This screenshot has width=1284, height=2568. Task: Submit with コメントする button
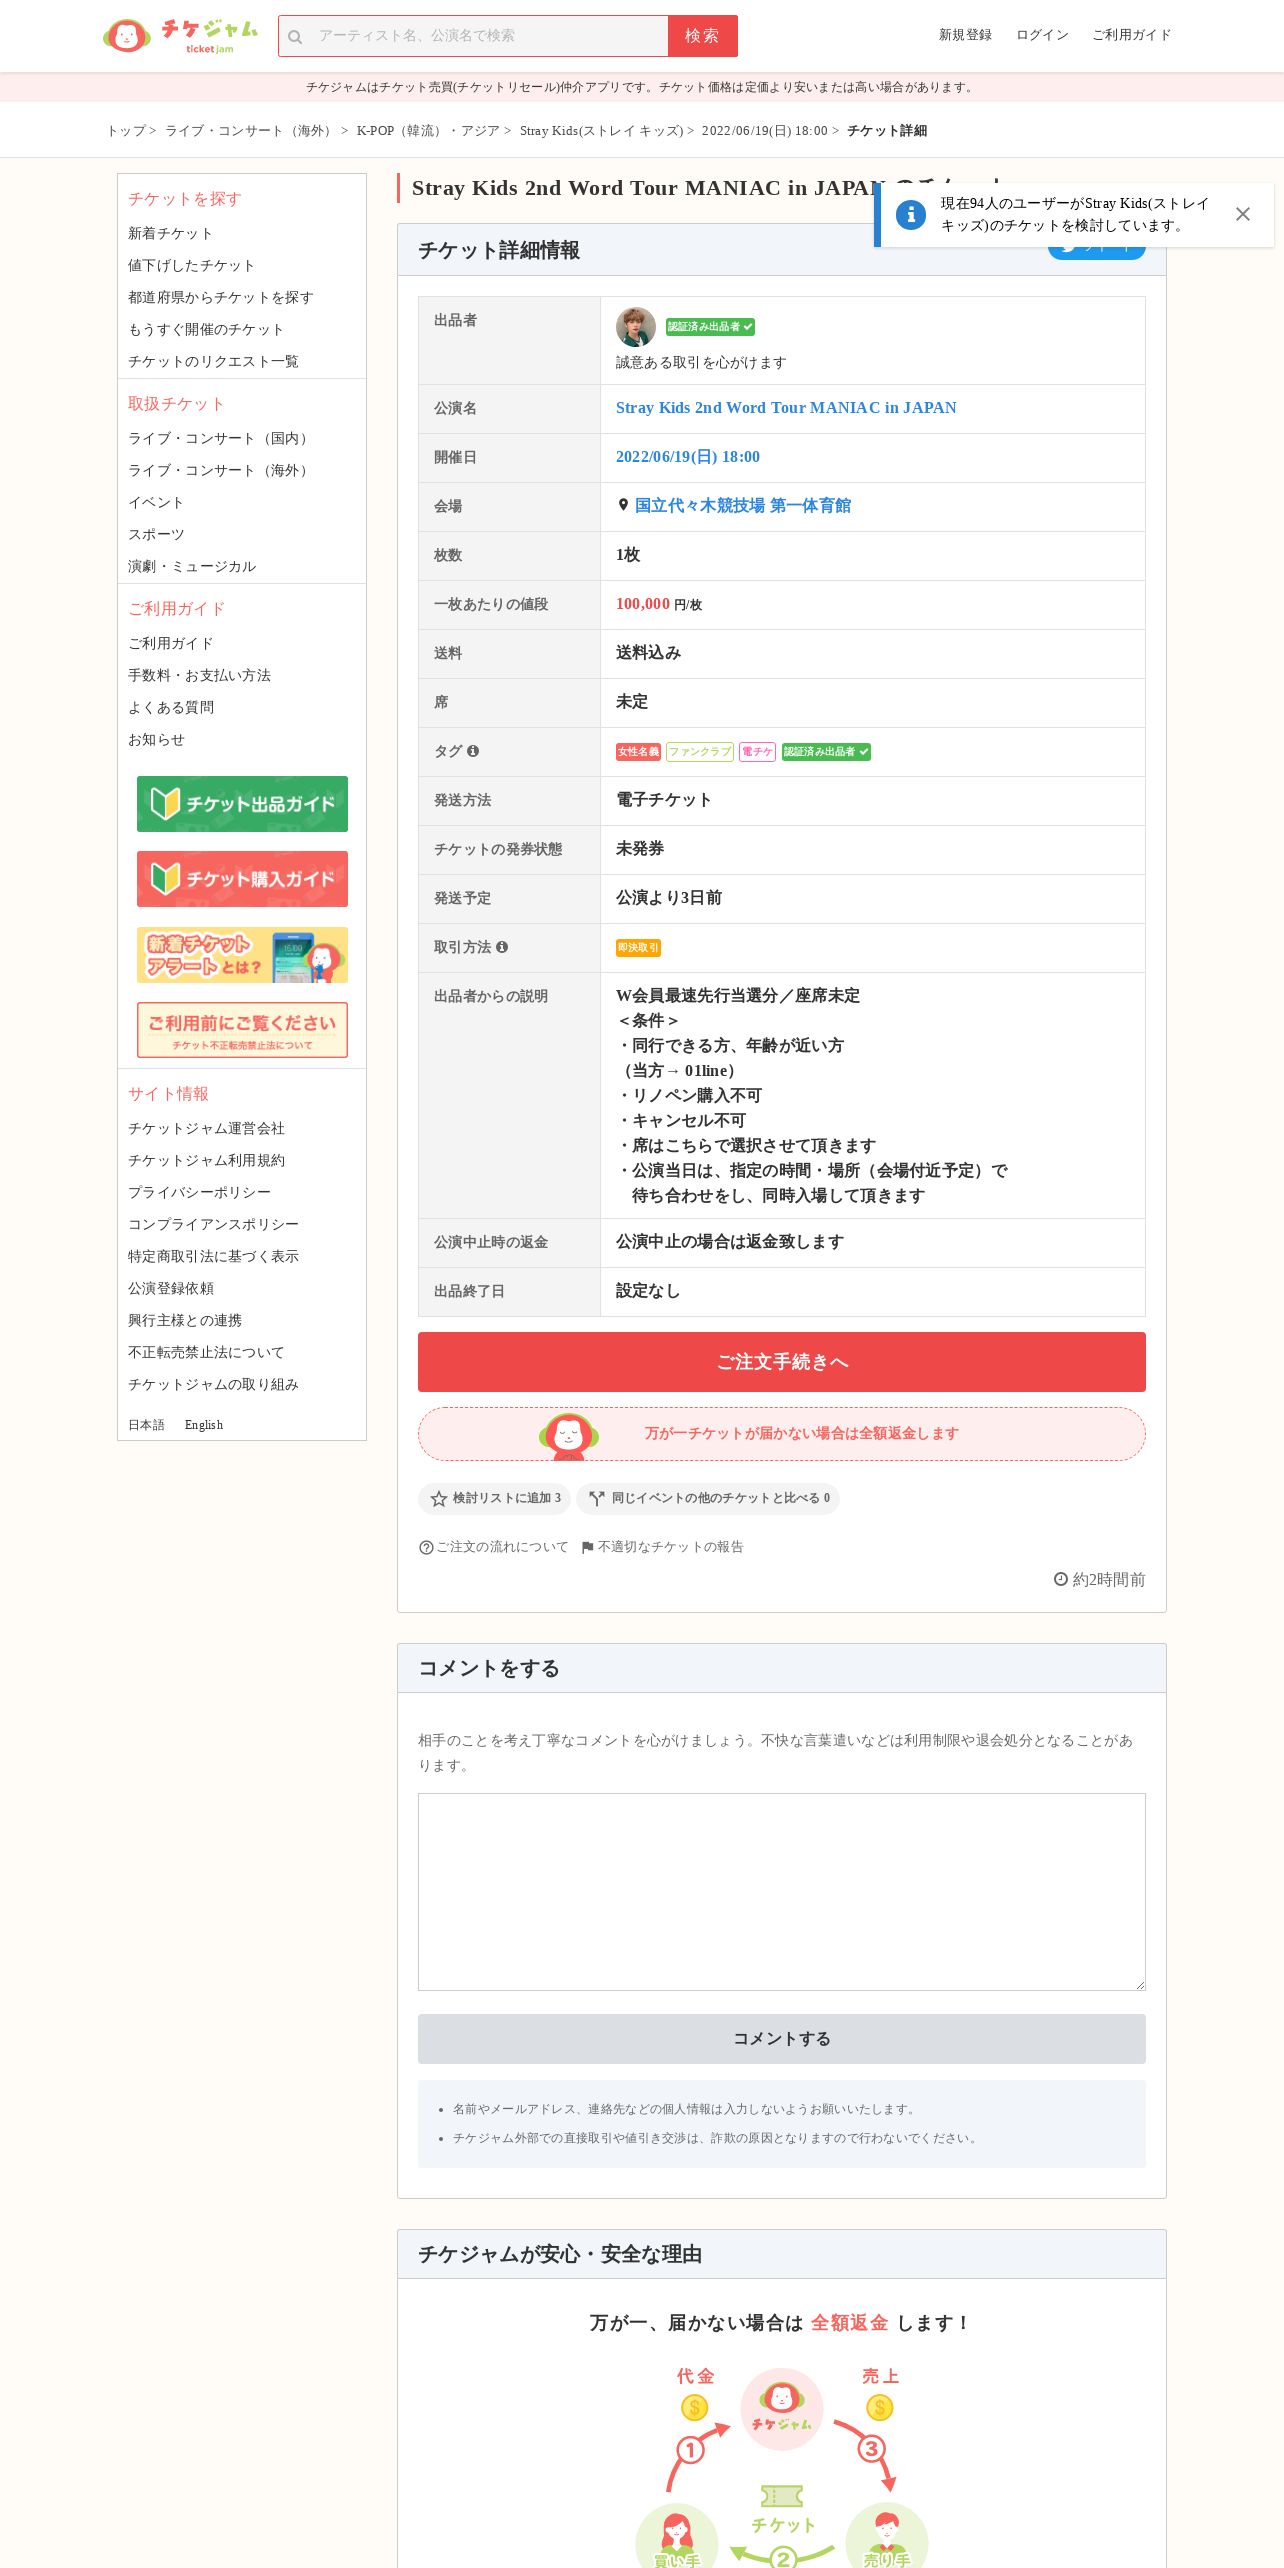click(782, 2039)
